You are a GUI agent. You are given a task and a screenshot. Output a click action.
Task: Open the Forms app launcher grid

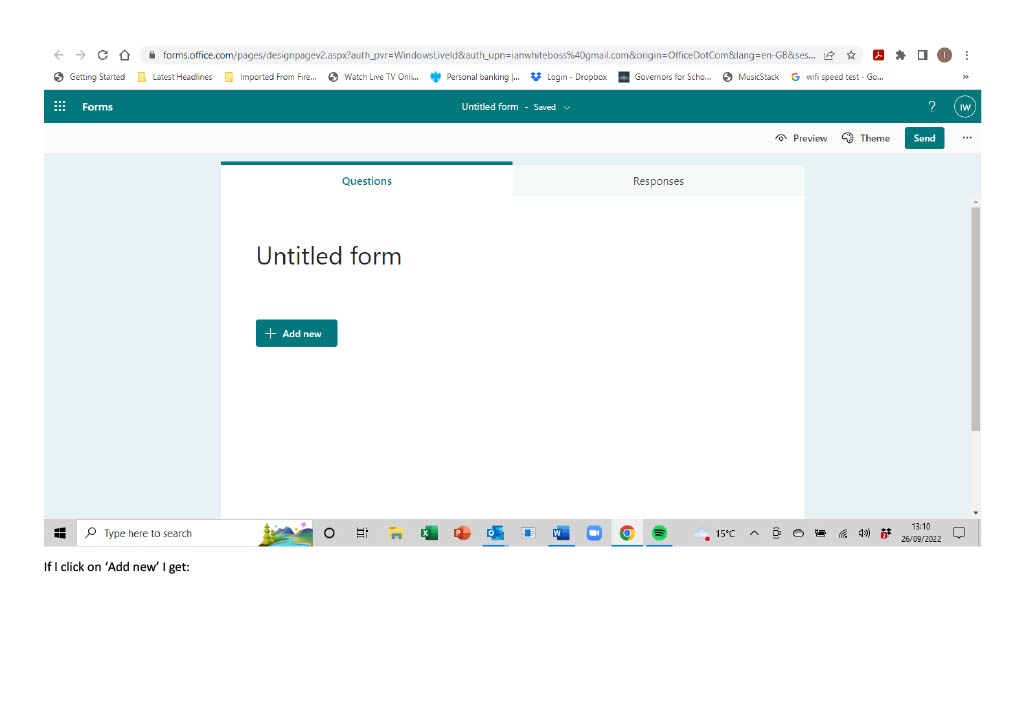[59, 106]
